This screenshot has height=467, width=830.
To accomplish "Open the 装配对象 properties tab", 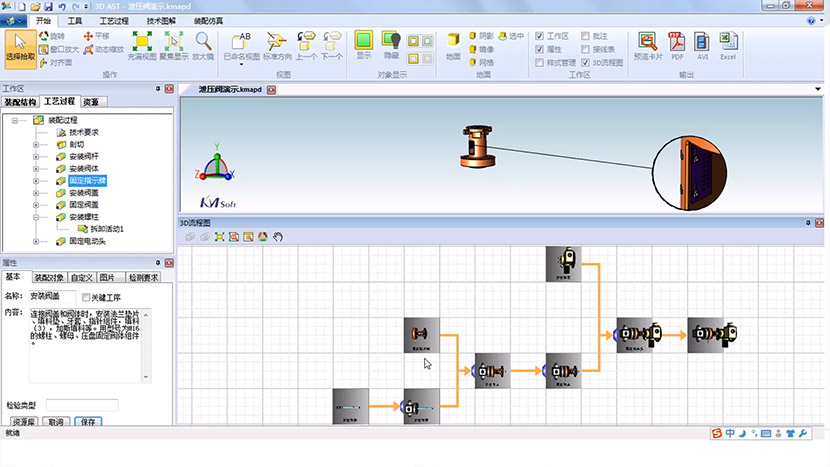I will [x=49, y=278].
